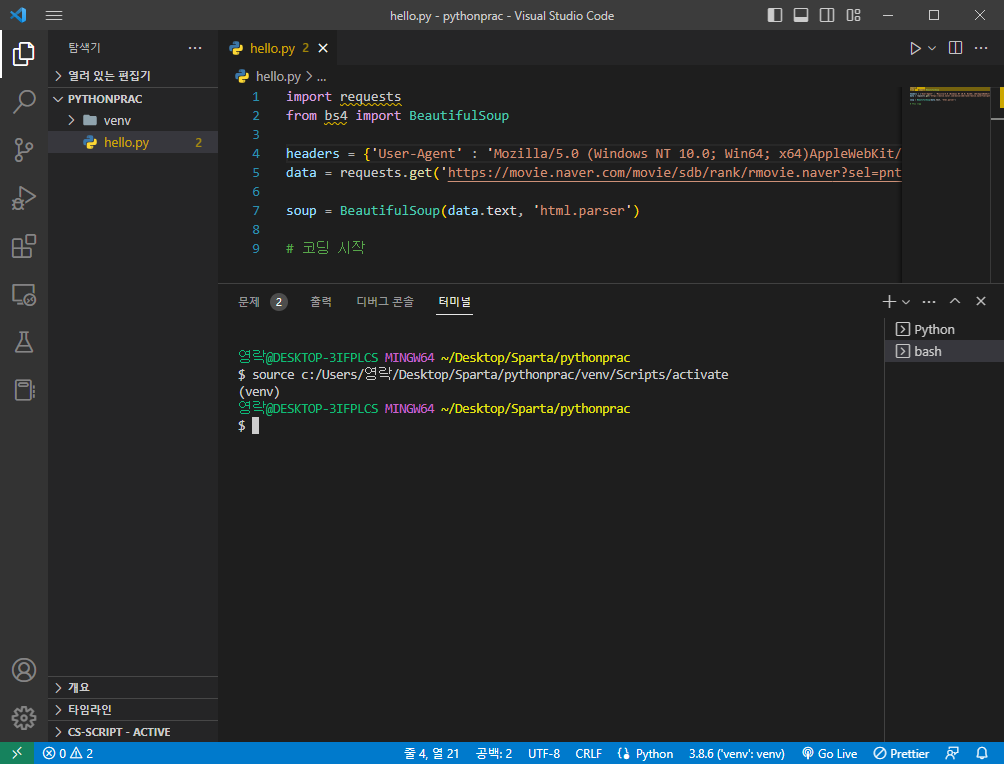This screenshot has height=764, width=1004.
Task: Select the hello.py editor tab
Action: point(278,48)
